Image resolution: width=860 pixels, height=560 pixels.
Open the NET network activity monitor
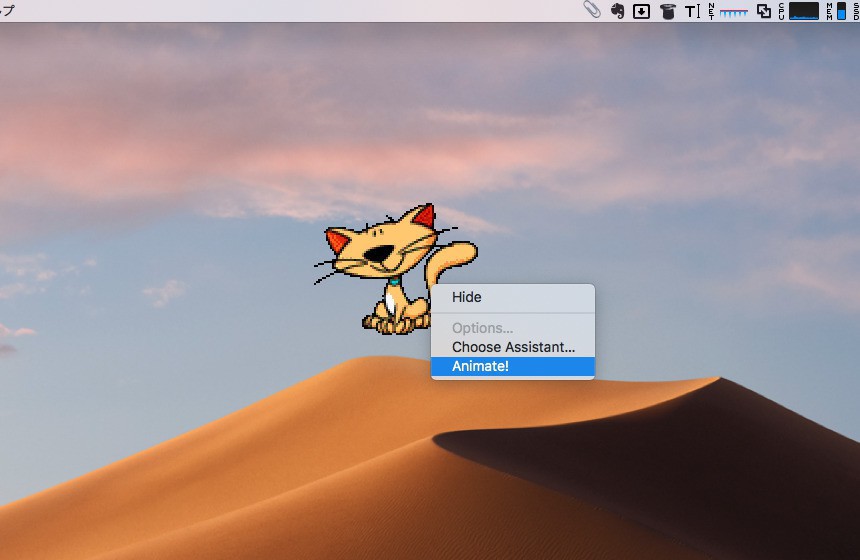coord(728,11)
